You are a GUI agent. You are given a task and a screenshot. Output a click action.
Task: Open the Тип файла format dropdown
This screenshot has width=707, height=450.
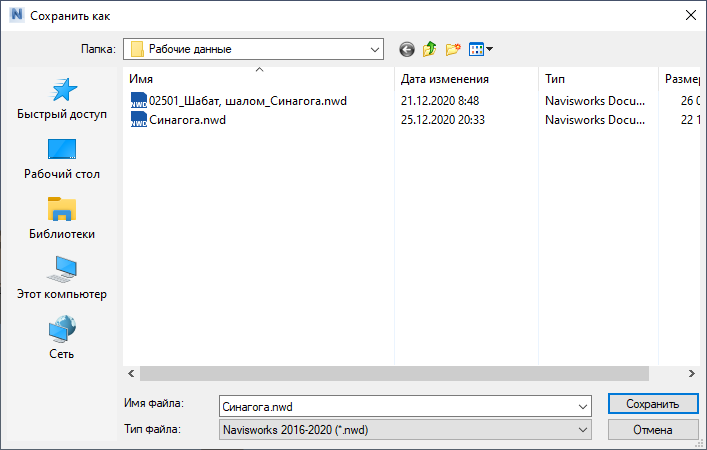(x=582, y=429)
